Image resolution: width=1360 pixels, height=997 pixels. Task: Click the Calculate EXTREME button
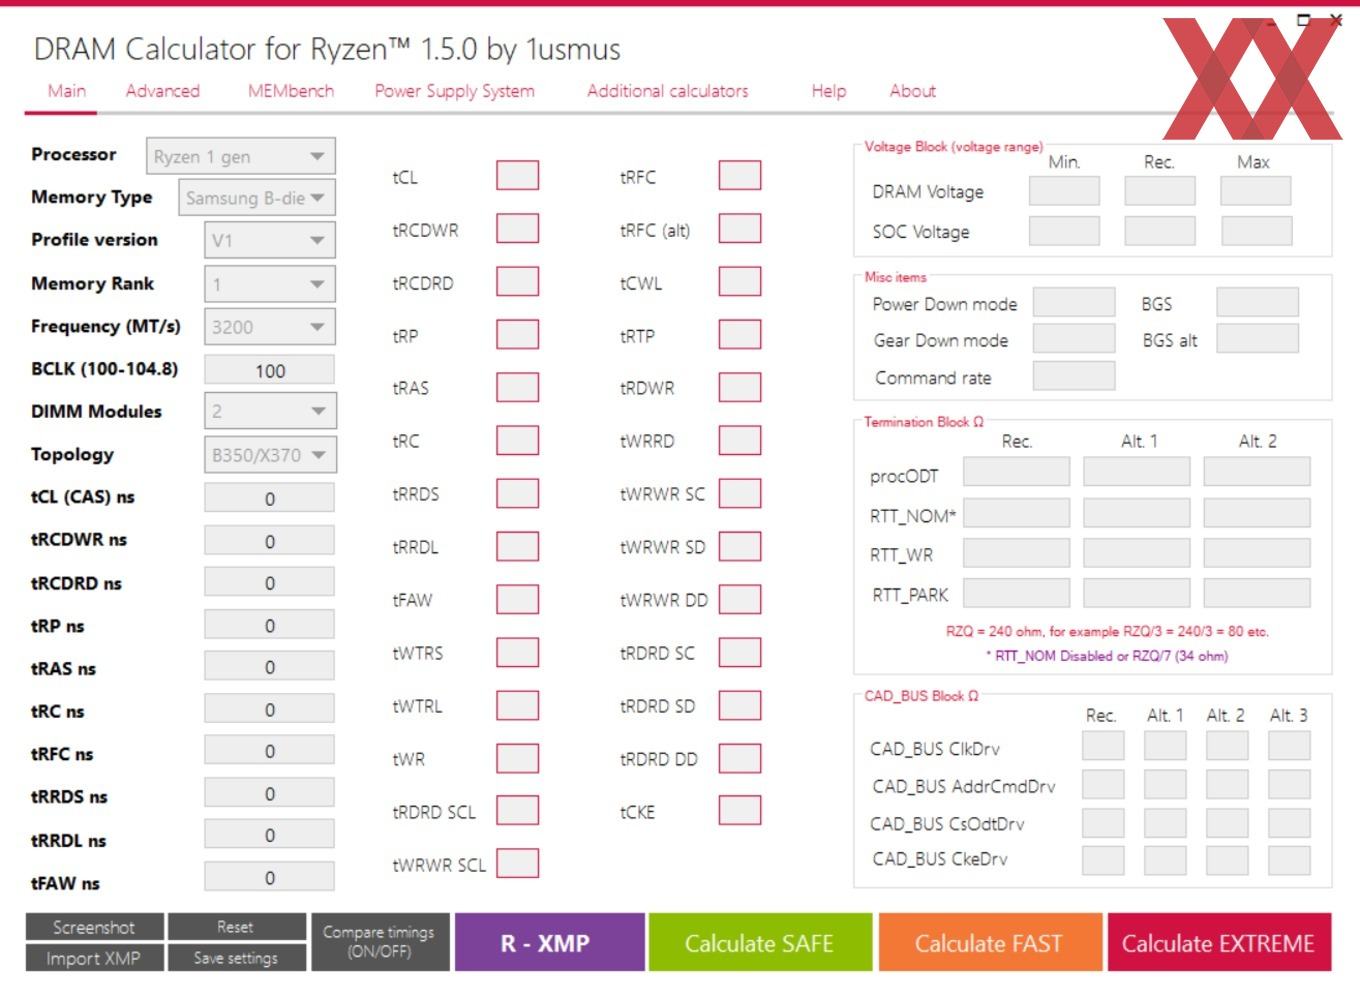(x=1219, y=942)
